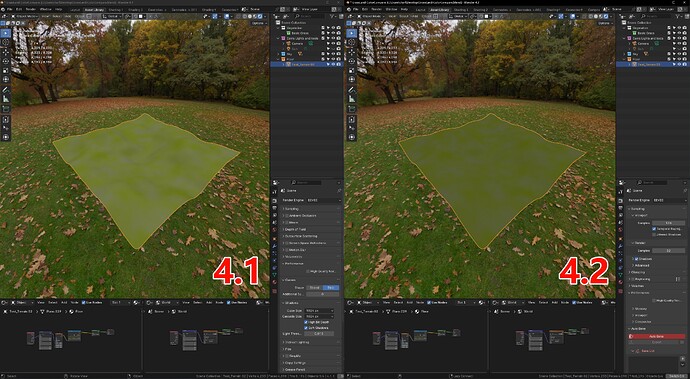
Task: Select the Scale tool in 4.1 window
Action: pos(6,70)
